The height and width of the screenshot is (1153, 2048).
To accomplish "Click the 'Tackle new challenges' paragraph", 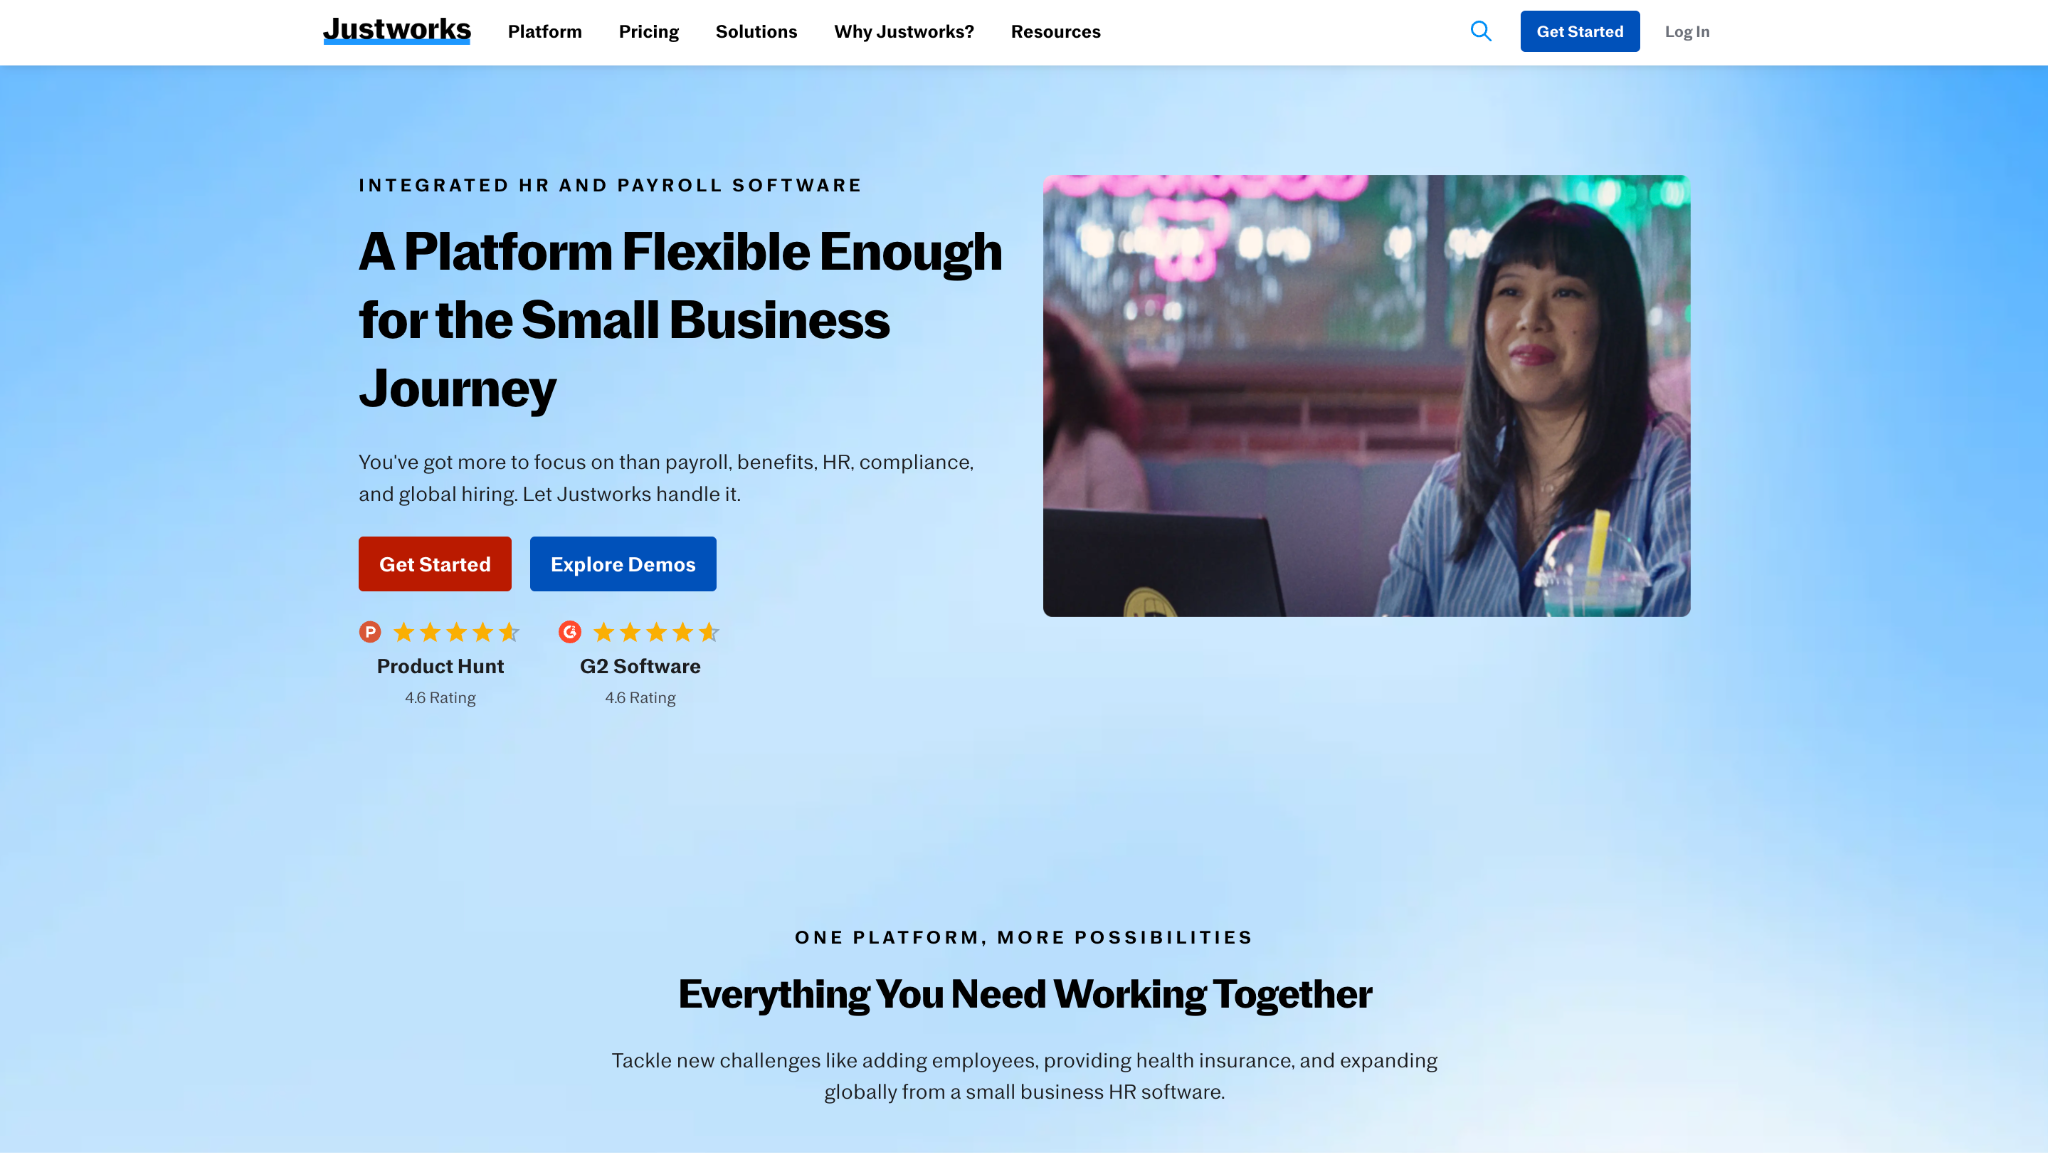I will pos(1025,1076).
